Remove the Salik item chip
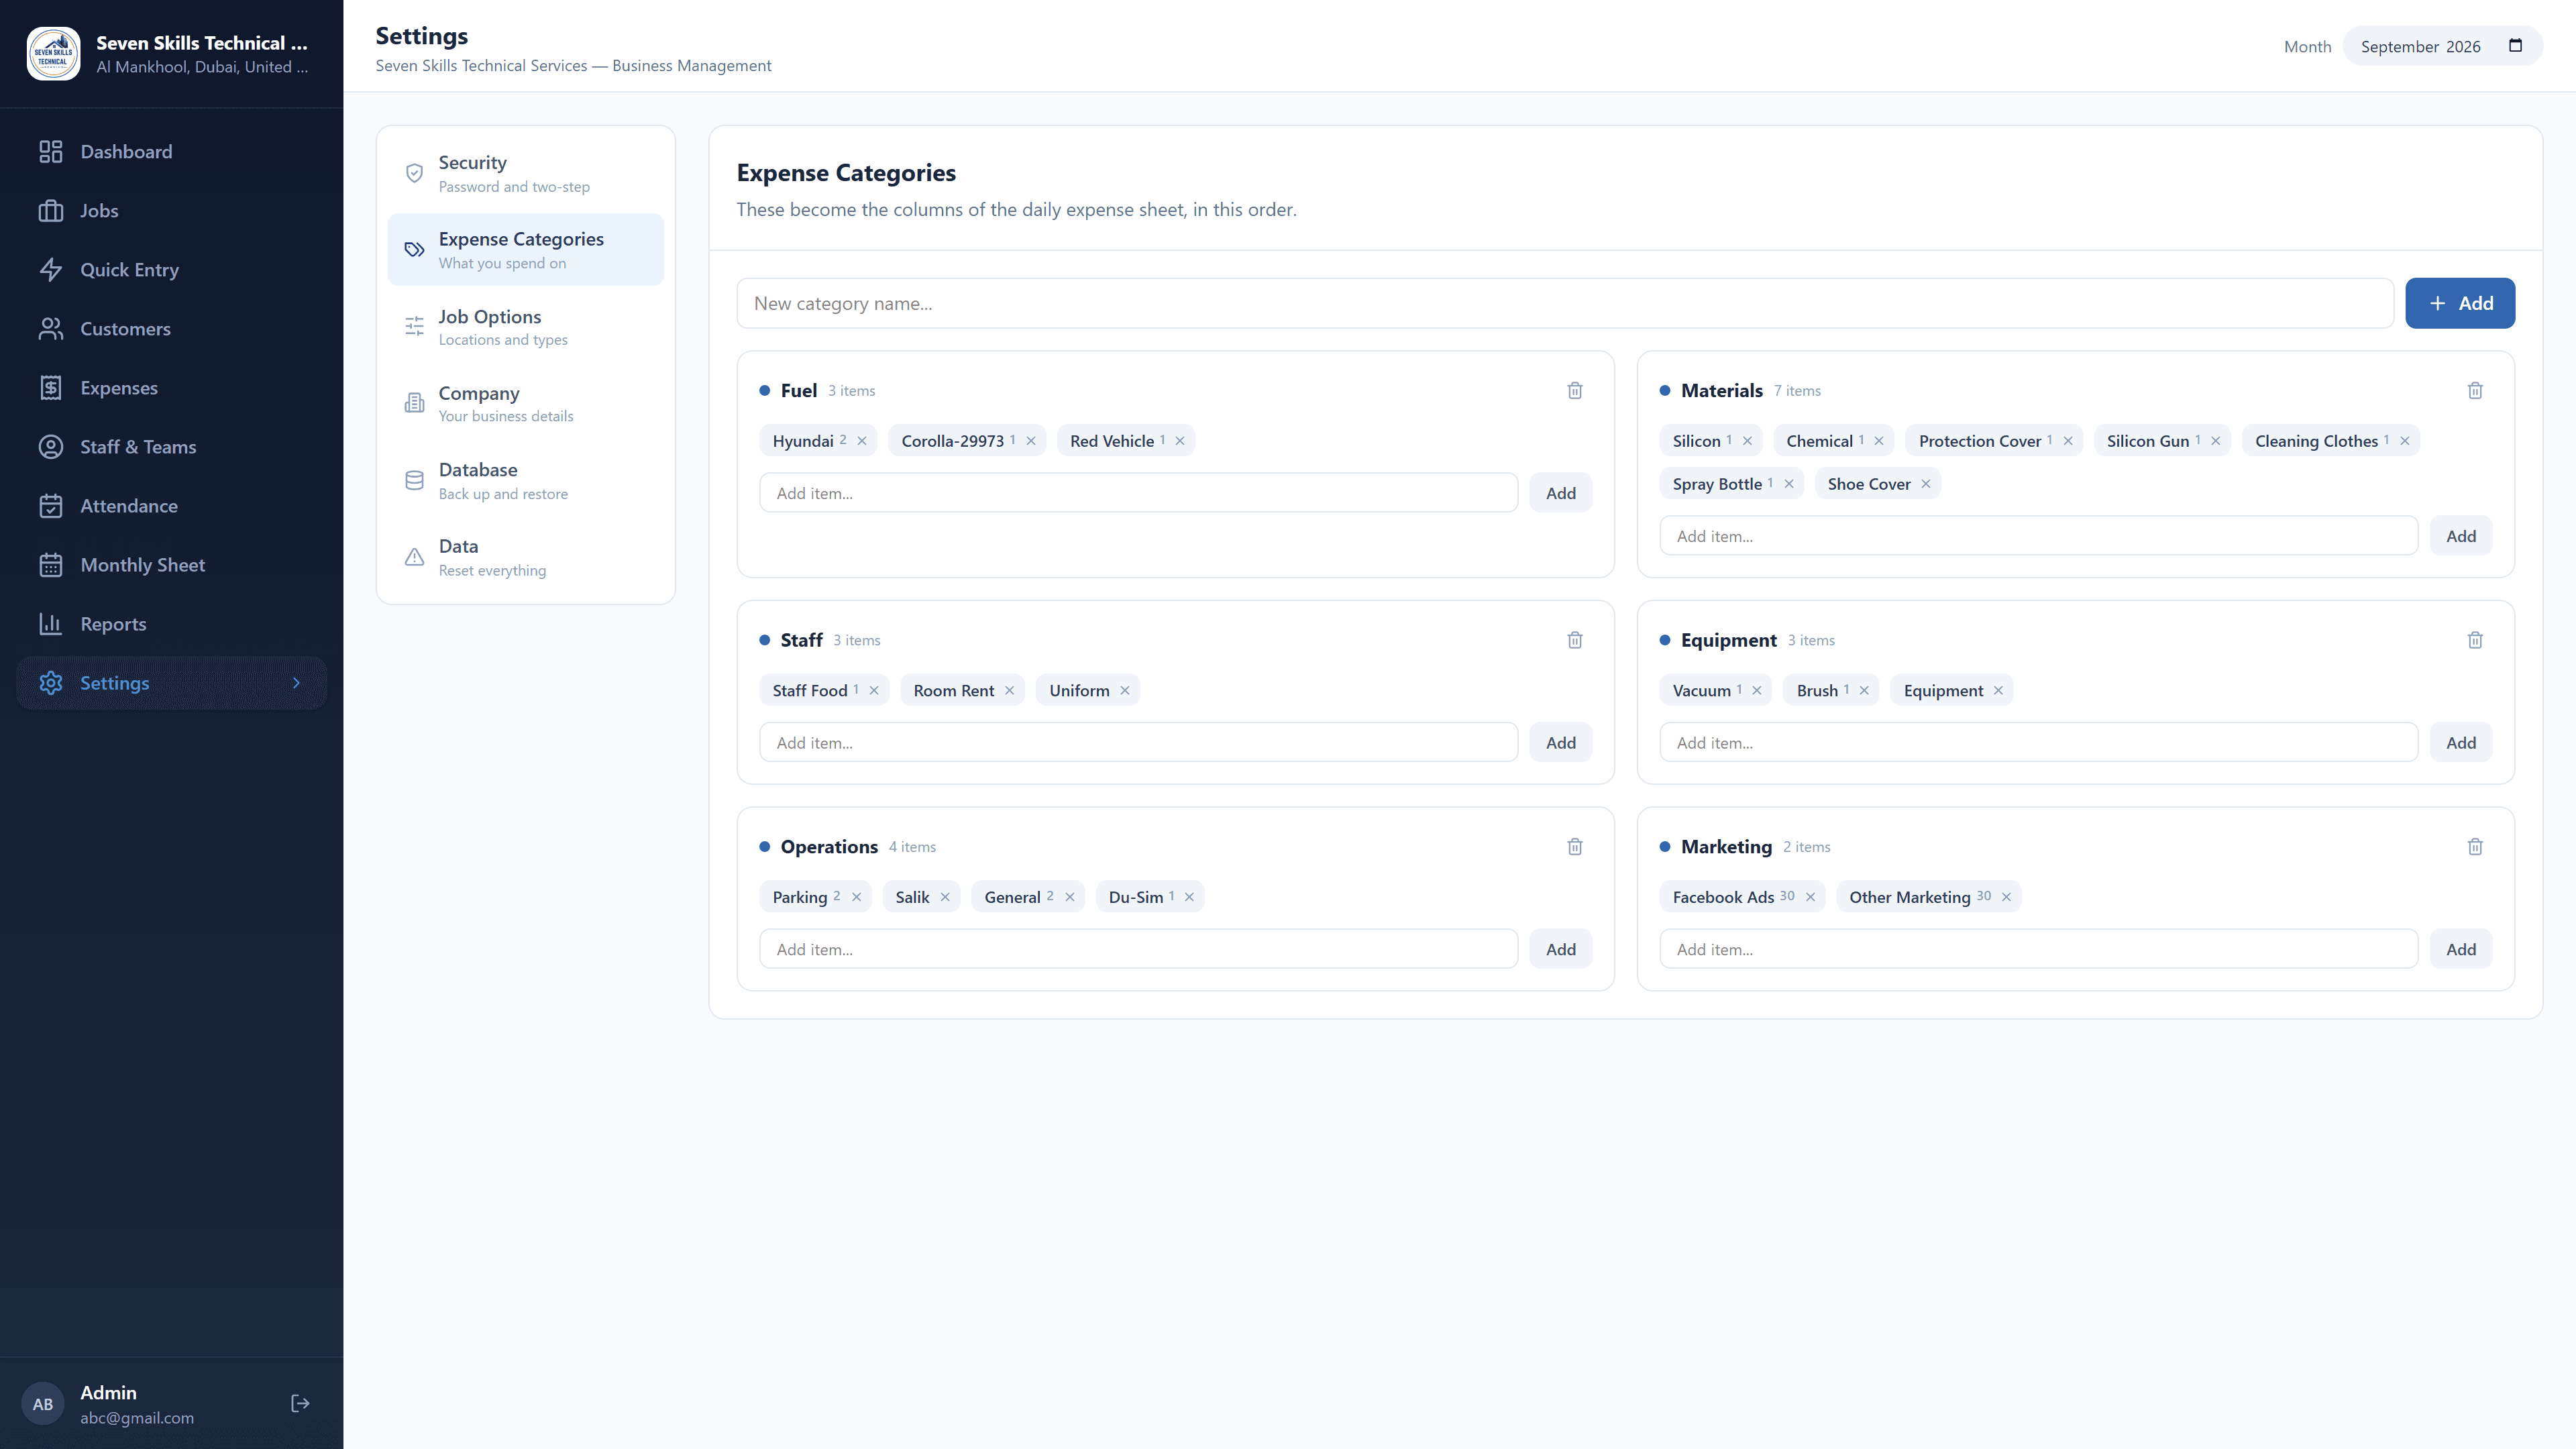Image resolution: width=2576 pixels, height=1449 pixels. coord(945,897)
